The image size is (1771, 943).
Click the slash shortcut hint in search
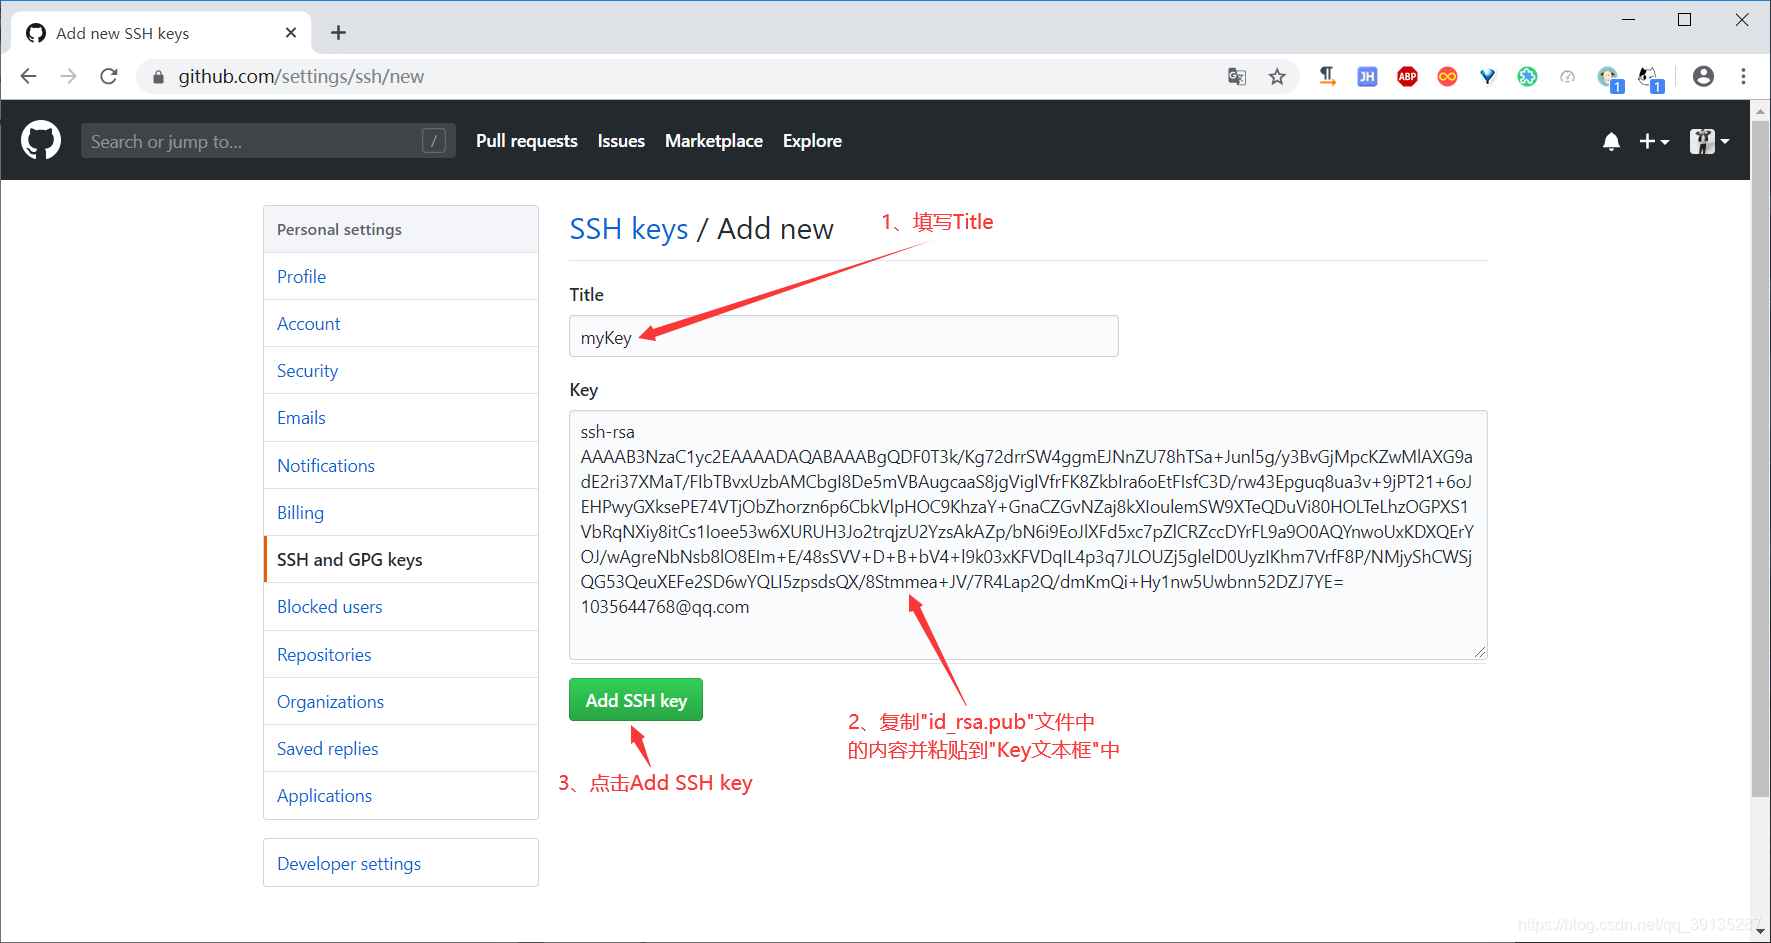point(433,141)
